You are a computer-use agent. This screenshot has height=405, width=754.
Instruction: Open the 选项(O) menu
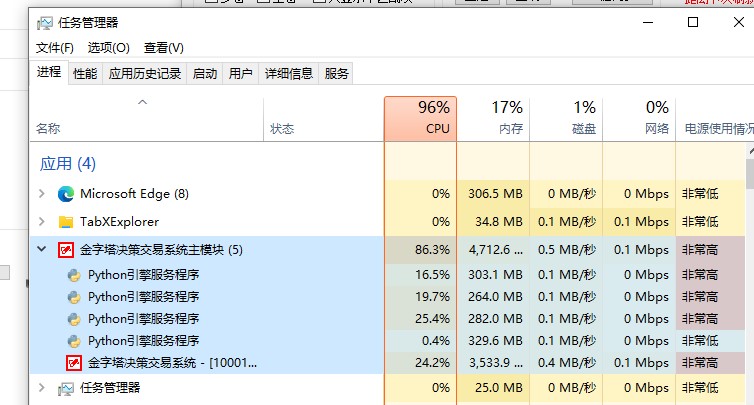coord(109,48)
